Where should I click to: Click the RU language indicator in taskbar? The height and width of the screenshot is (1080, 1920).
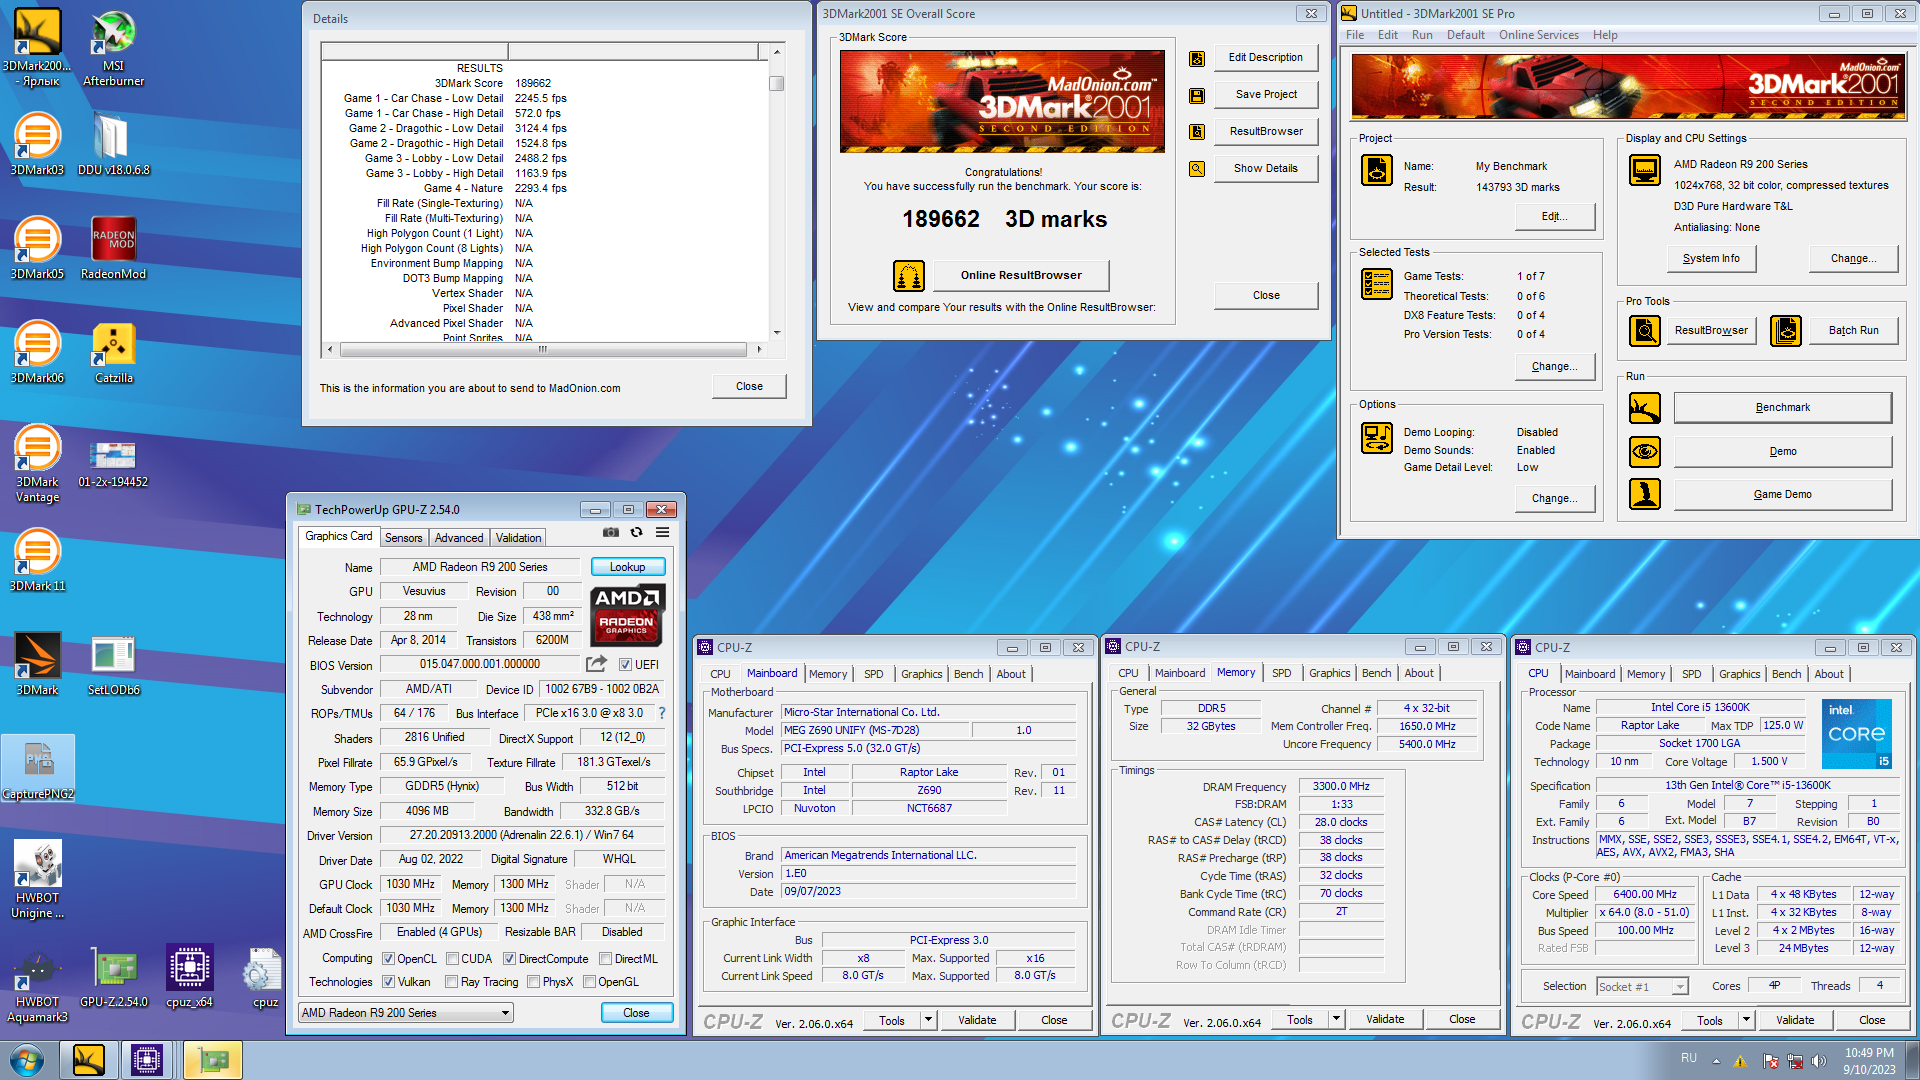(x=1689, y=1058)
